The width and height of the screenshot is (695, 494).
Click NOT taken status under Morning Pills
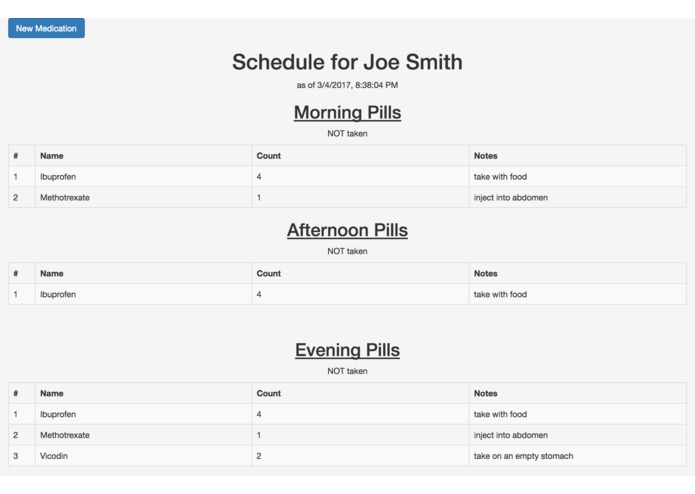tap(347, 133)
